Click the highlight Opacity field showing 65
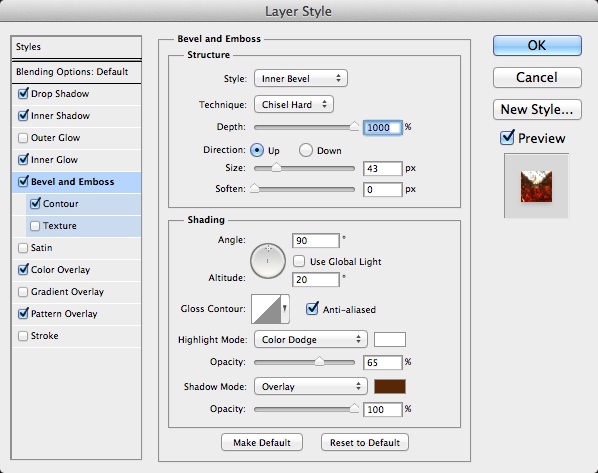The height and width of the screenshot is (473, 598). [x=383, y=362]
